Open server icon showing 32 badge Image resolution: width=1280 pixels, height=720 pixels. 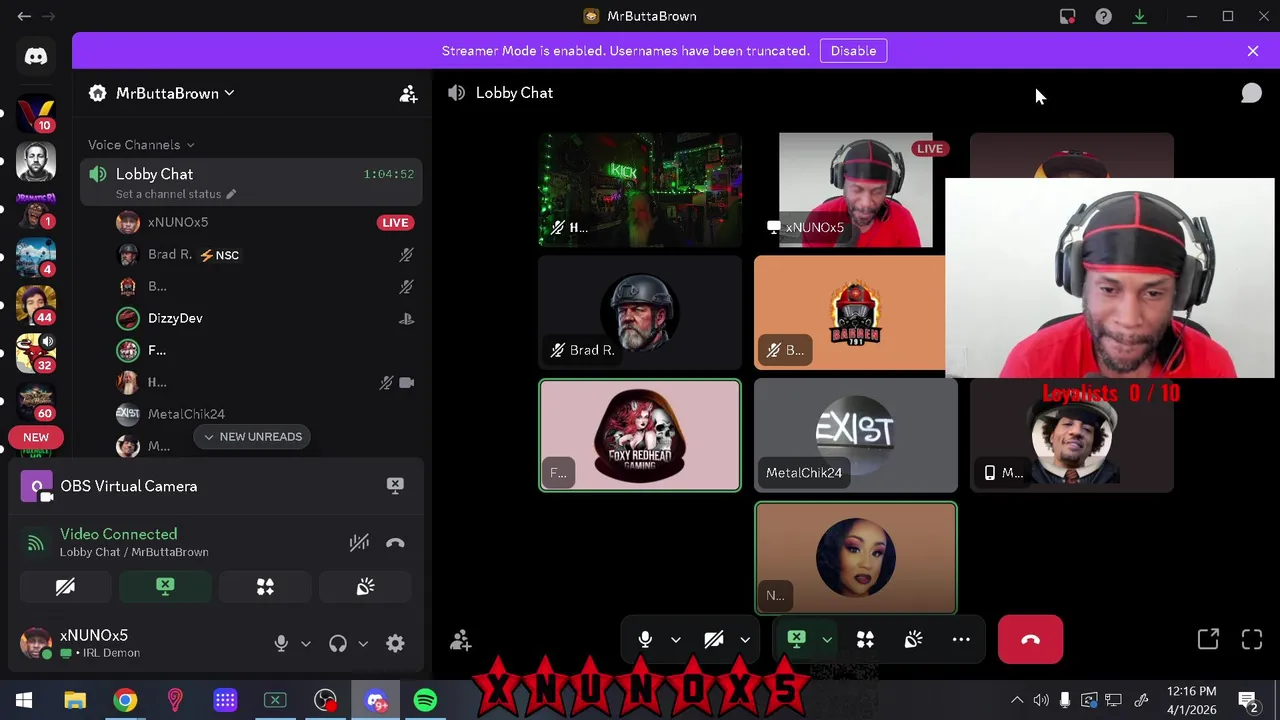coord(36,353)
